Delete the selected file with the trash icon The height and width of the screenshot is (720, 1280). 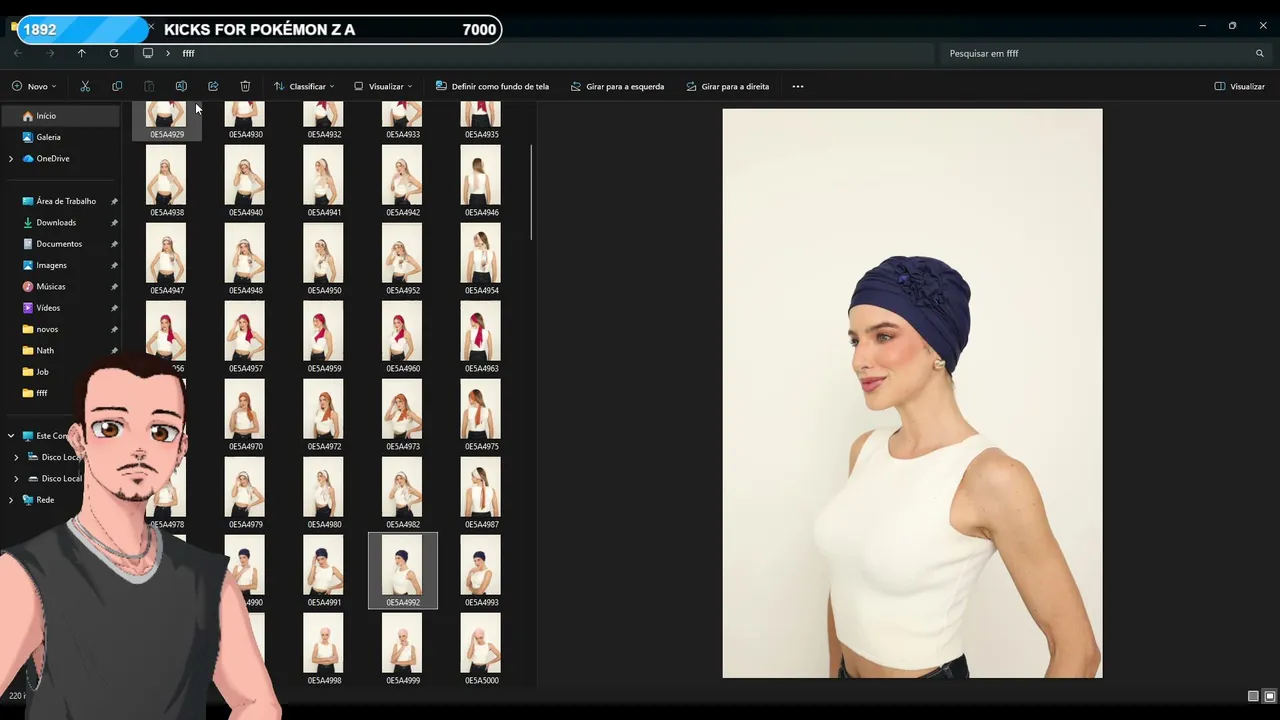[245, 86]
